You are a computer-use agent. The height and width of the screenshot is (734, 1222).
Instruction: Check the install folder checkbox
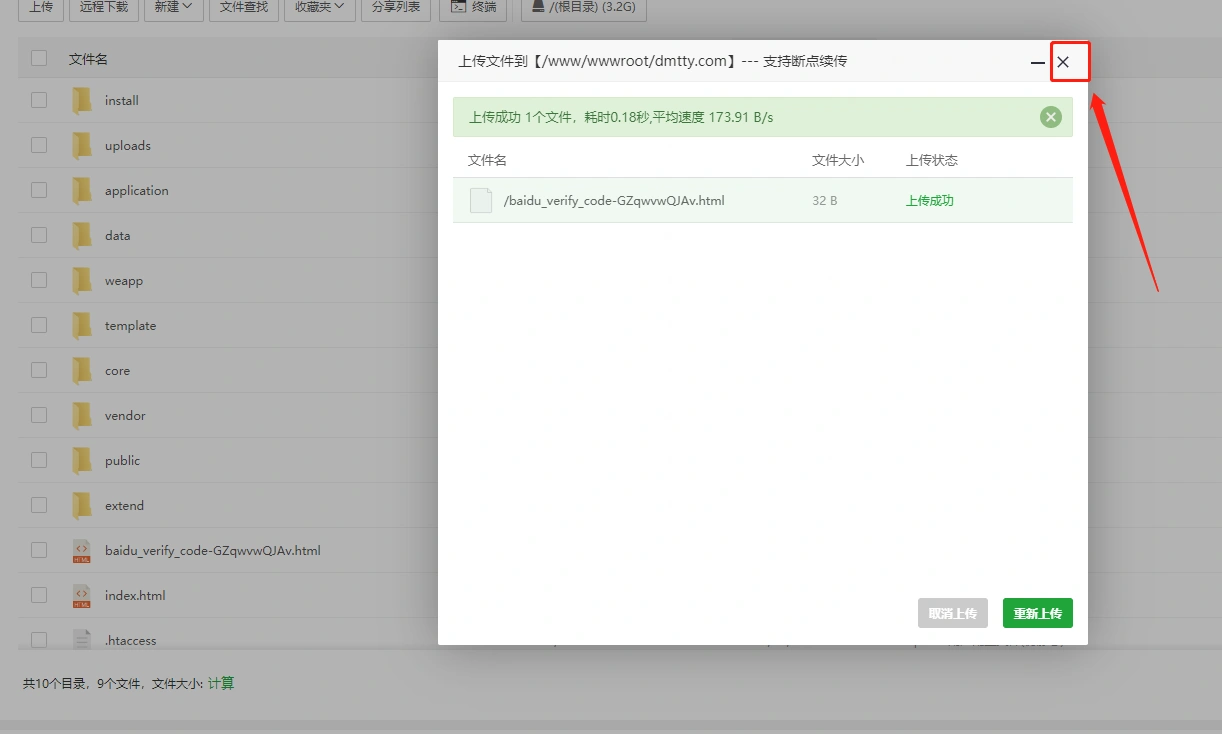tap(39, 100)
